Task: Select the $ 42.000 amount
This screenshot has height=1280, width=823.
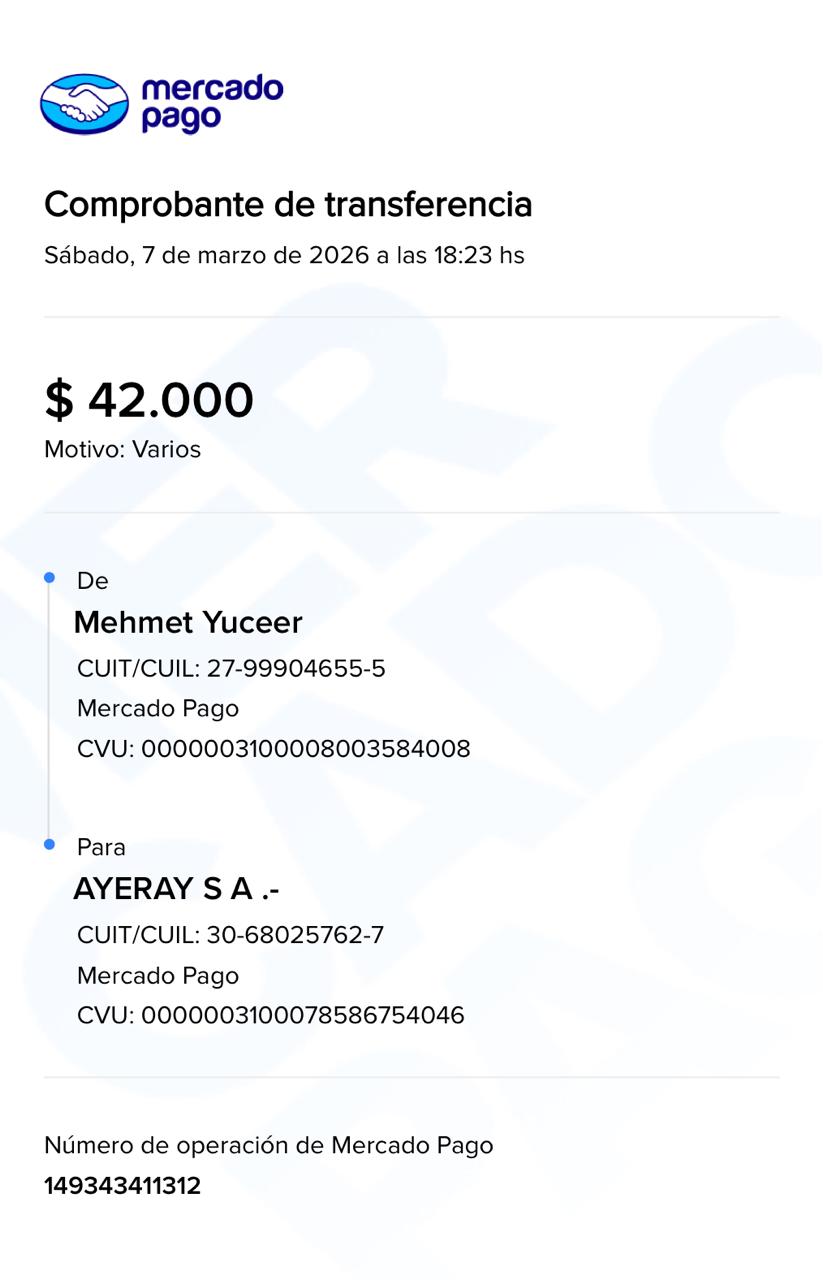Action: pyautogui.click(x=149, y=400)
